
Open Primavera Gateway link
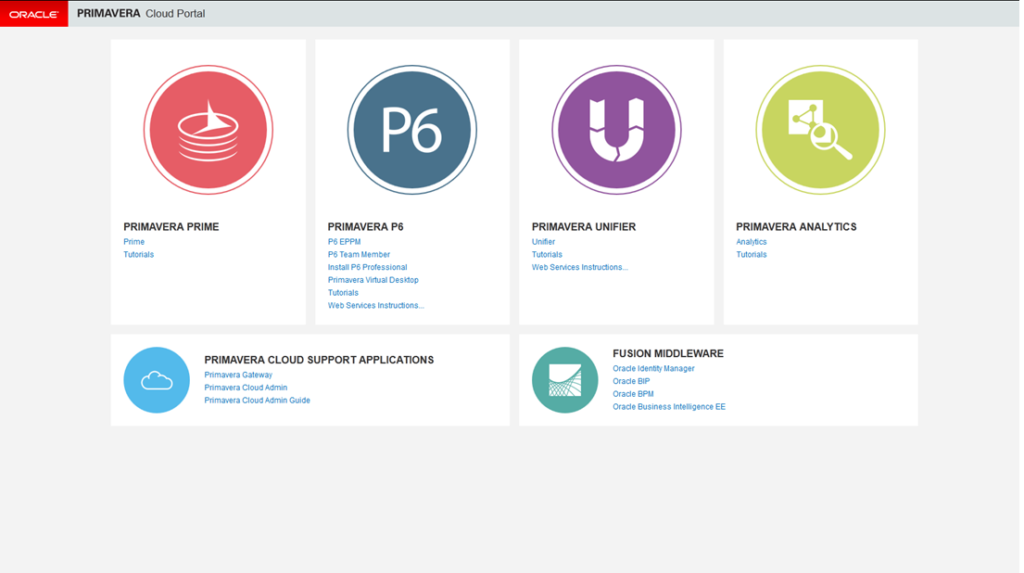tap(238, 375)
